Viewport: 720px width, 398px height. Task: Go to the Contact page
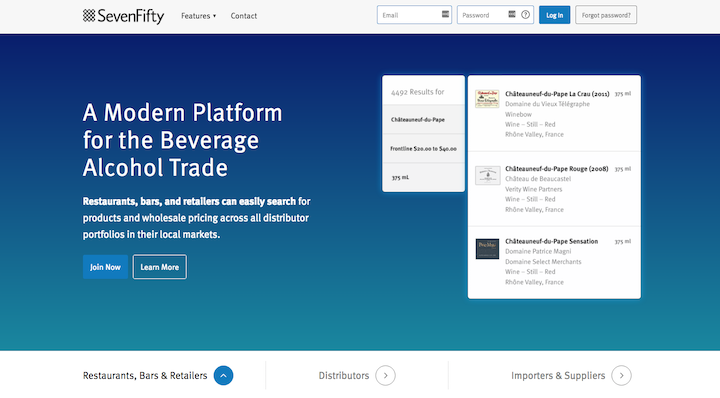tap(243, 16)
